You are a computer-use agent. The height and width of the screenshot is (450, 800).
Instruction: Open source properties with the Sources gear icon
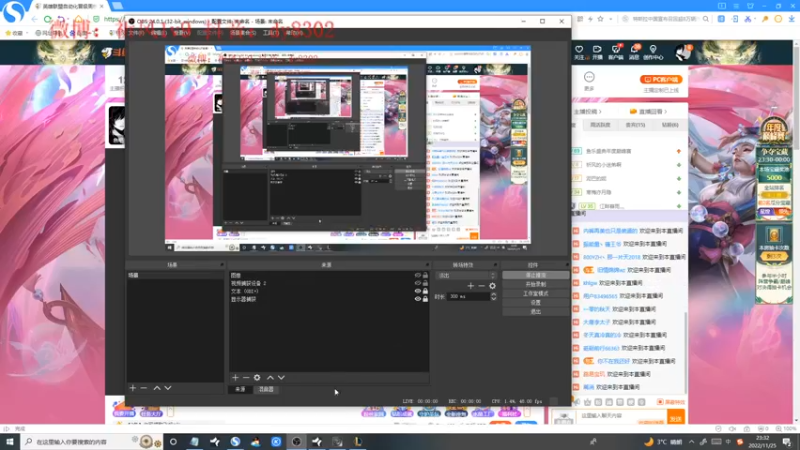click(x=257, y=378)
